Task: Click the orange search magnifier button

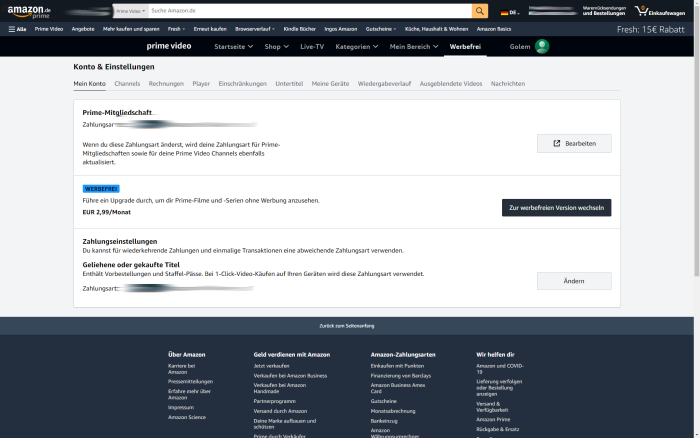Action: point(479,11)
